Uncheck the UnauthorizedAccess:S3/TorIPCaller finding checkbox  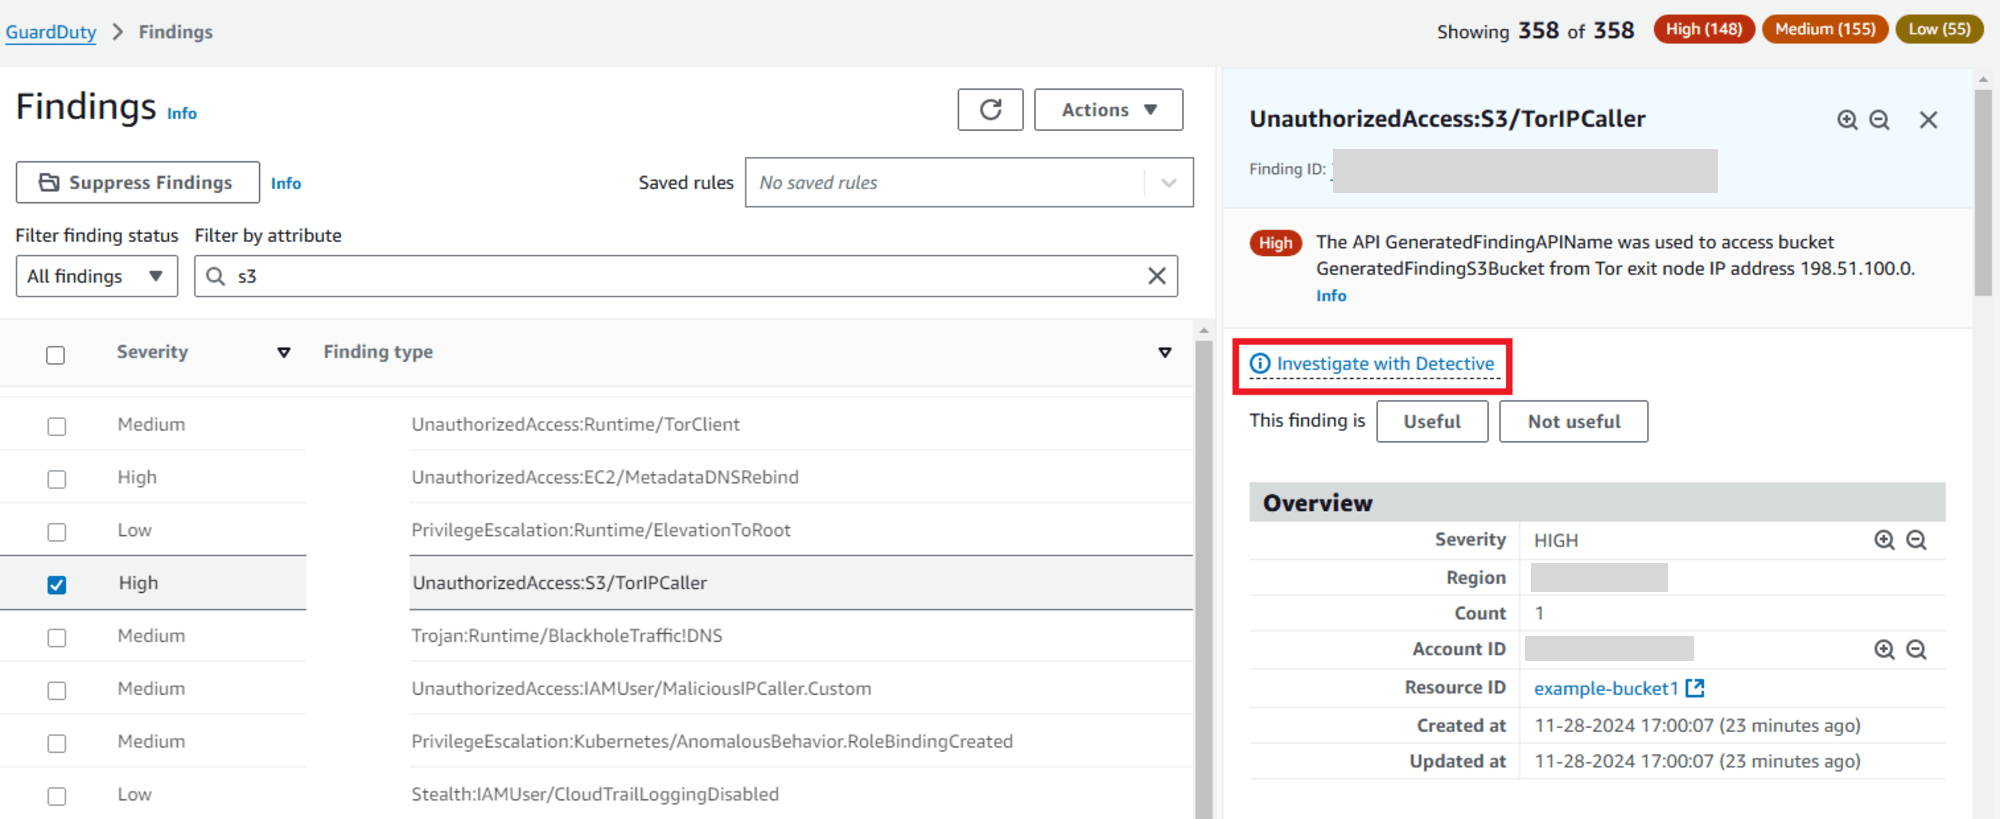click(x=57, y=585)
